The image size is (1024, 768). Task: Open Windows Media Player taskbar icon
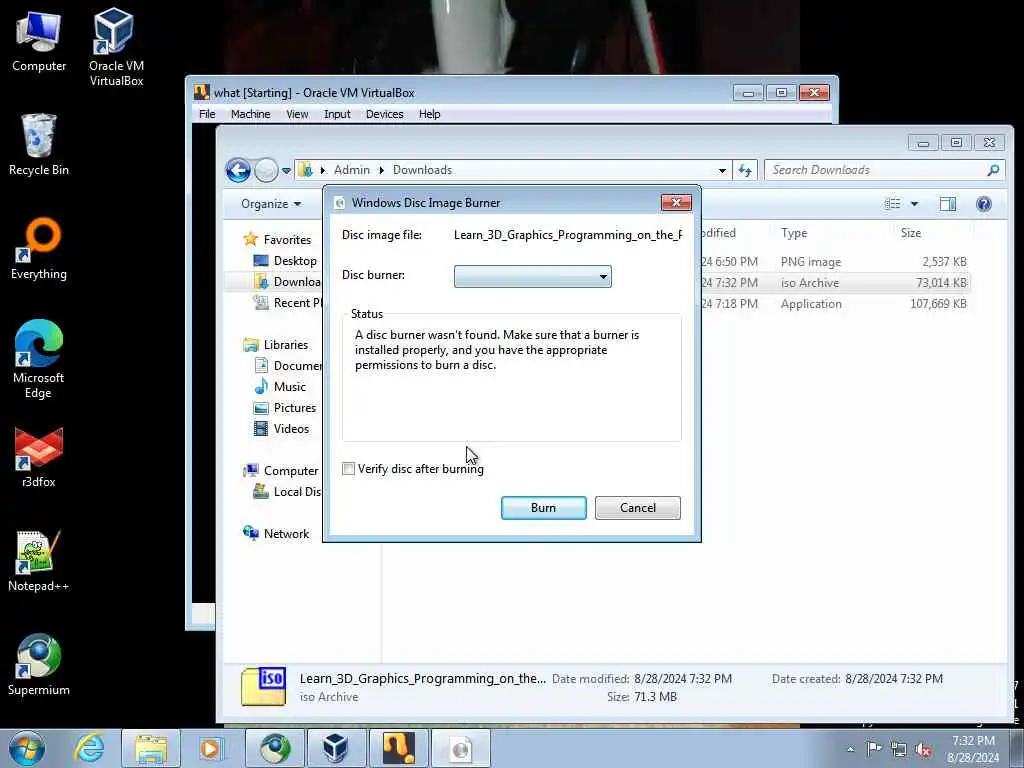point(211,748)
